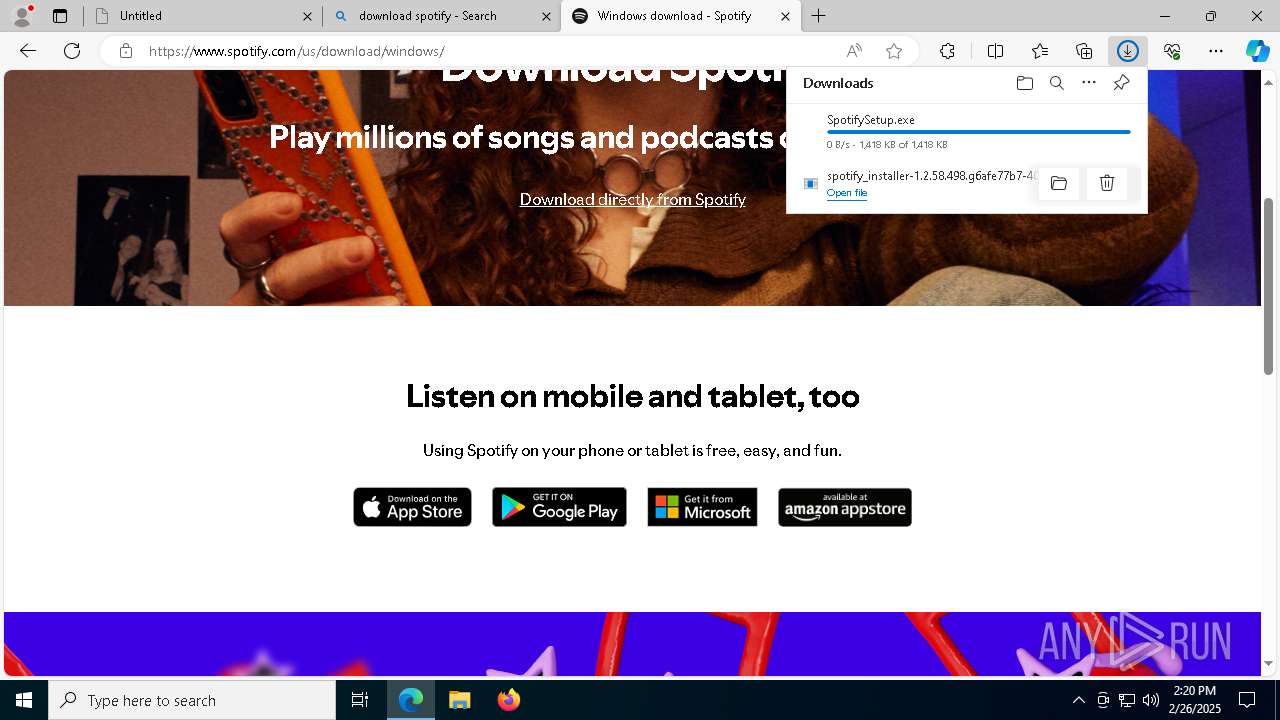Go back with the back arrow
Viewport: 1280px width, 720px height.
(28, 51)
